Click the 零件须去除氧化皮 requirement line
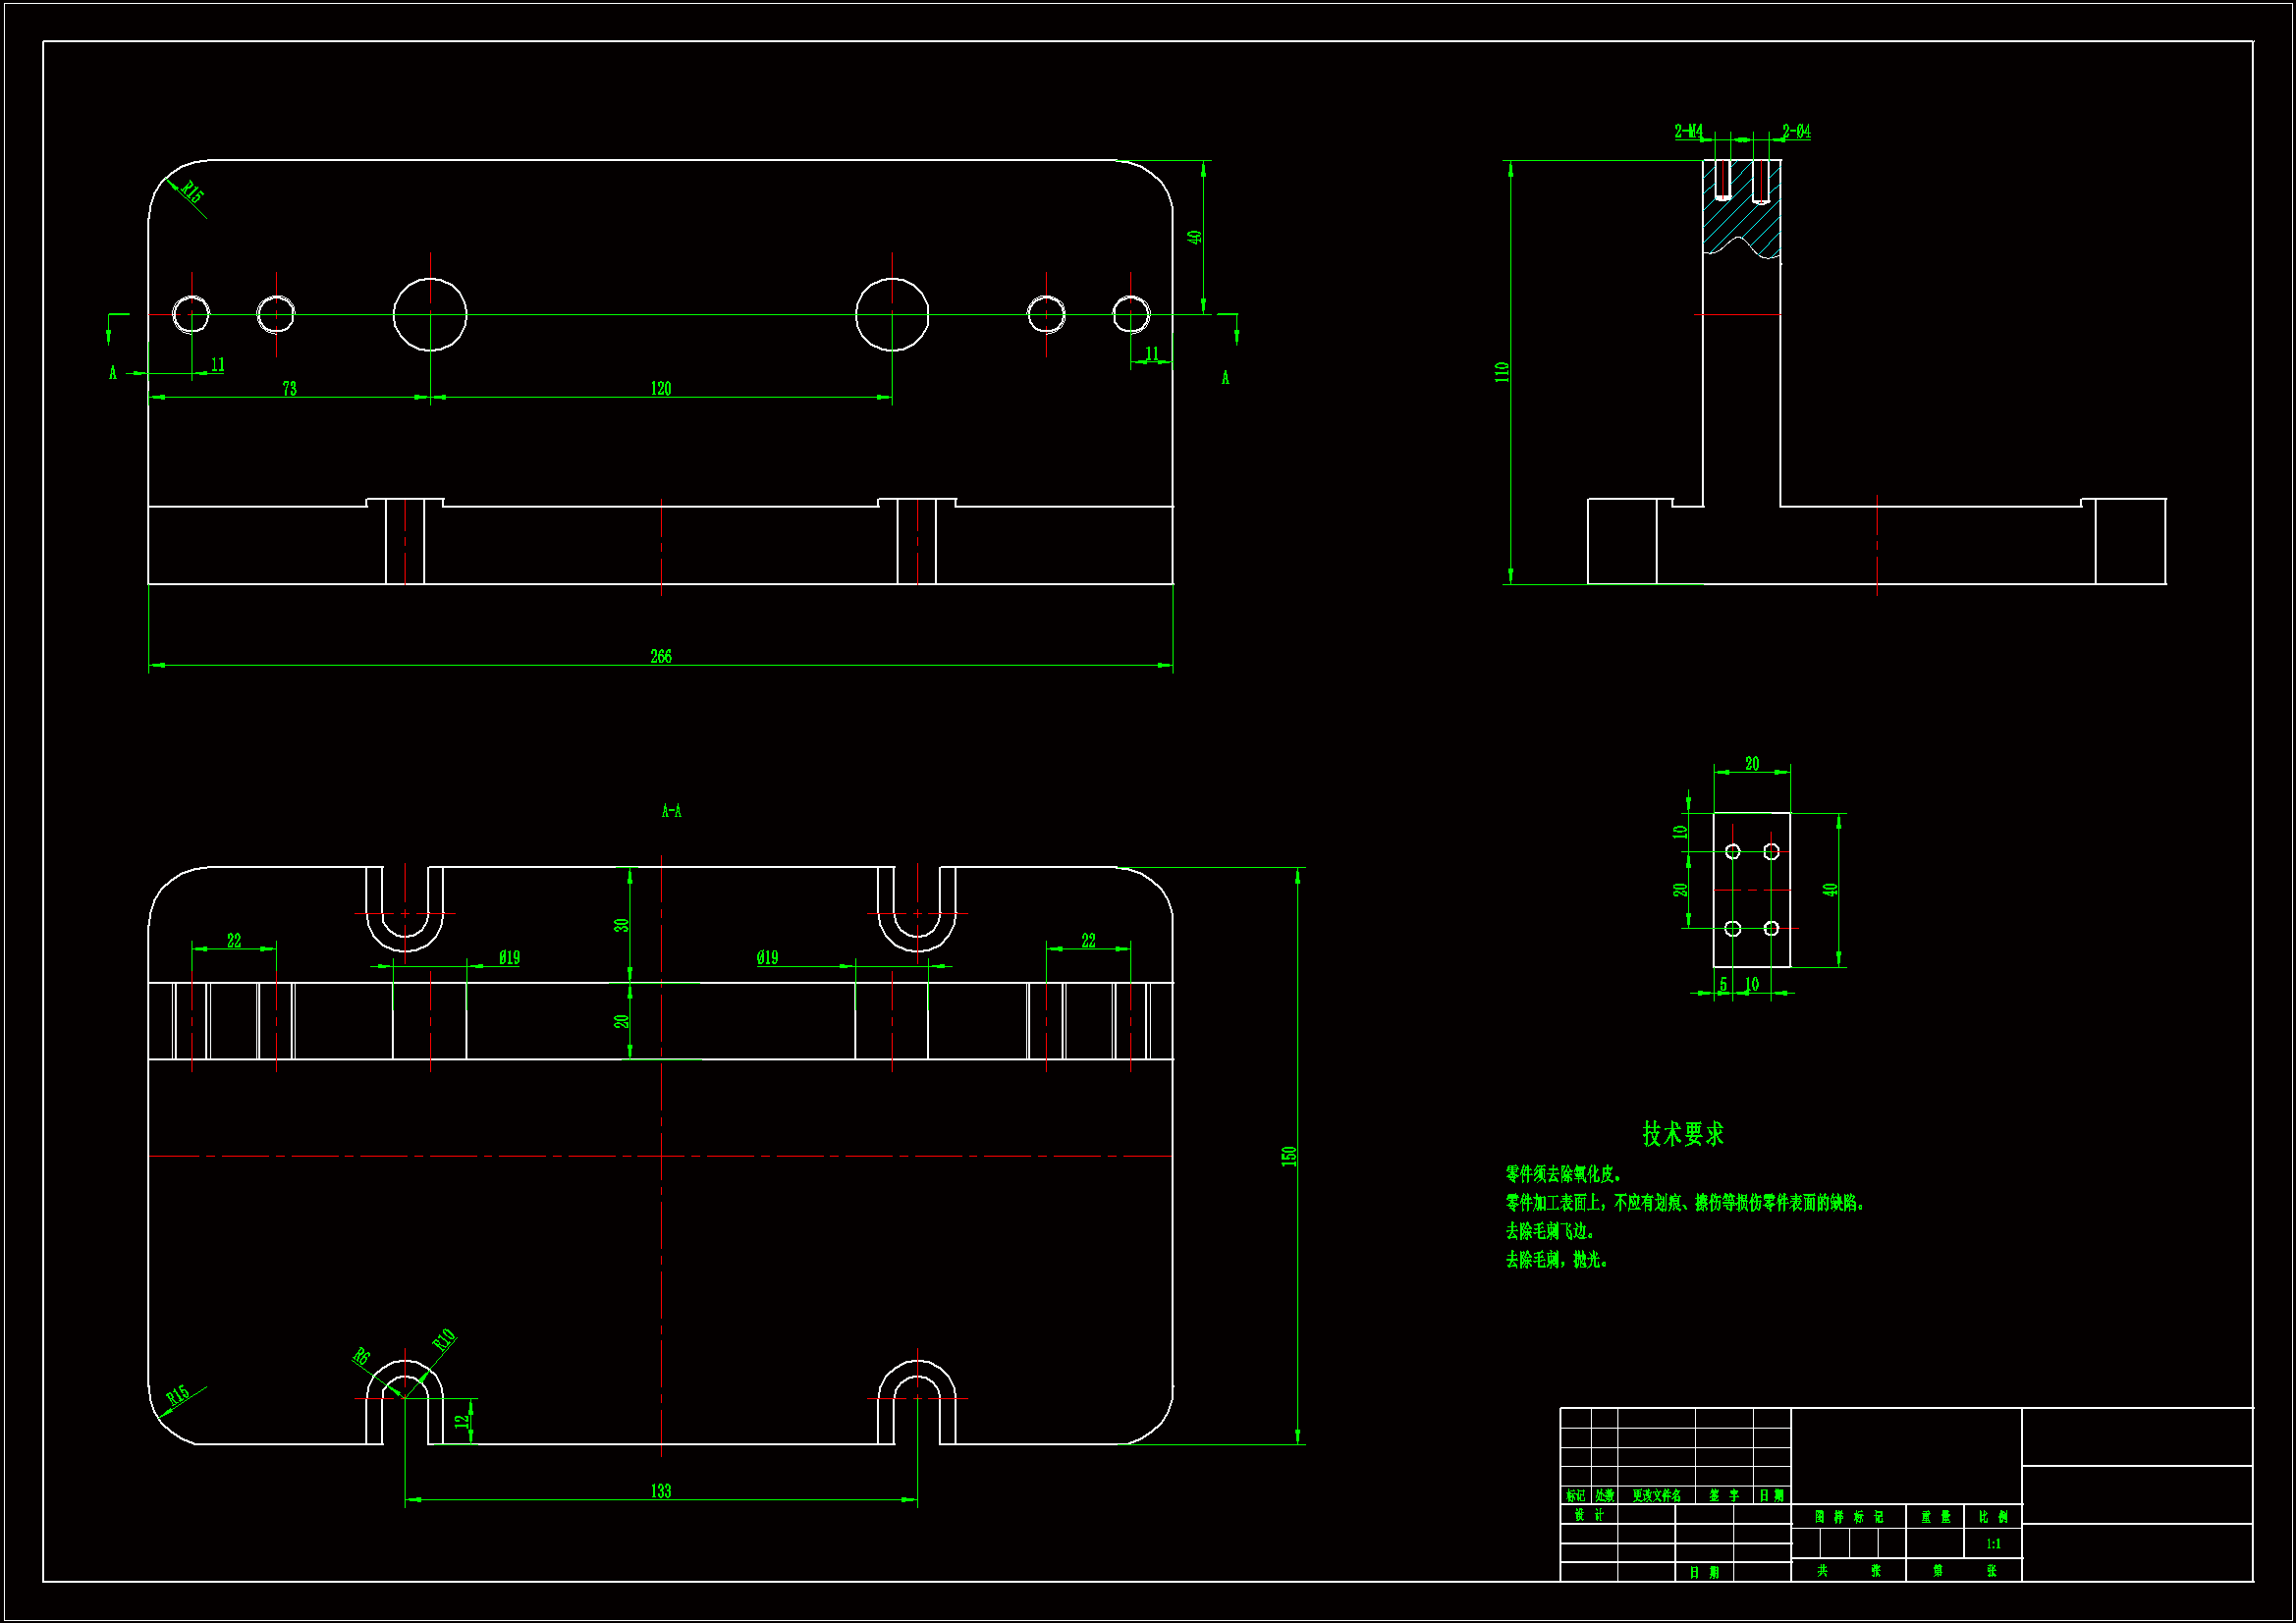 pos(1563,1174)
